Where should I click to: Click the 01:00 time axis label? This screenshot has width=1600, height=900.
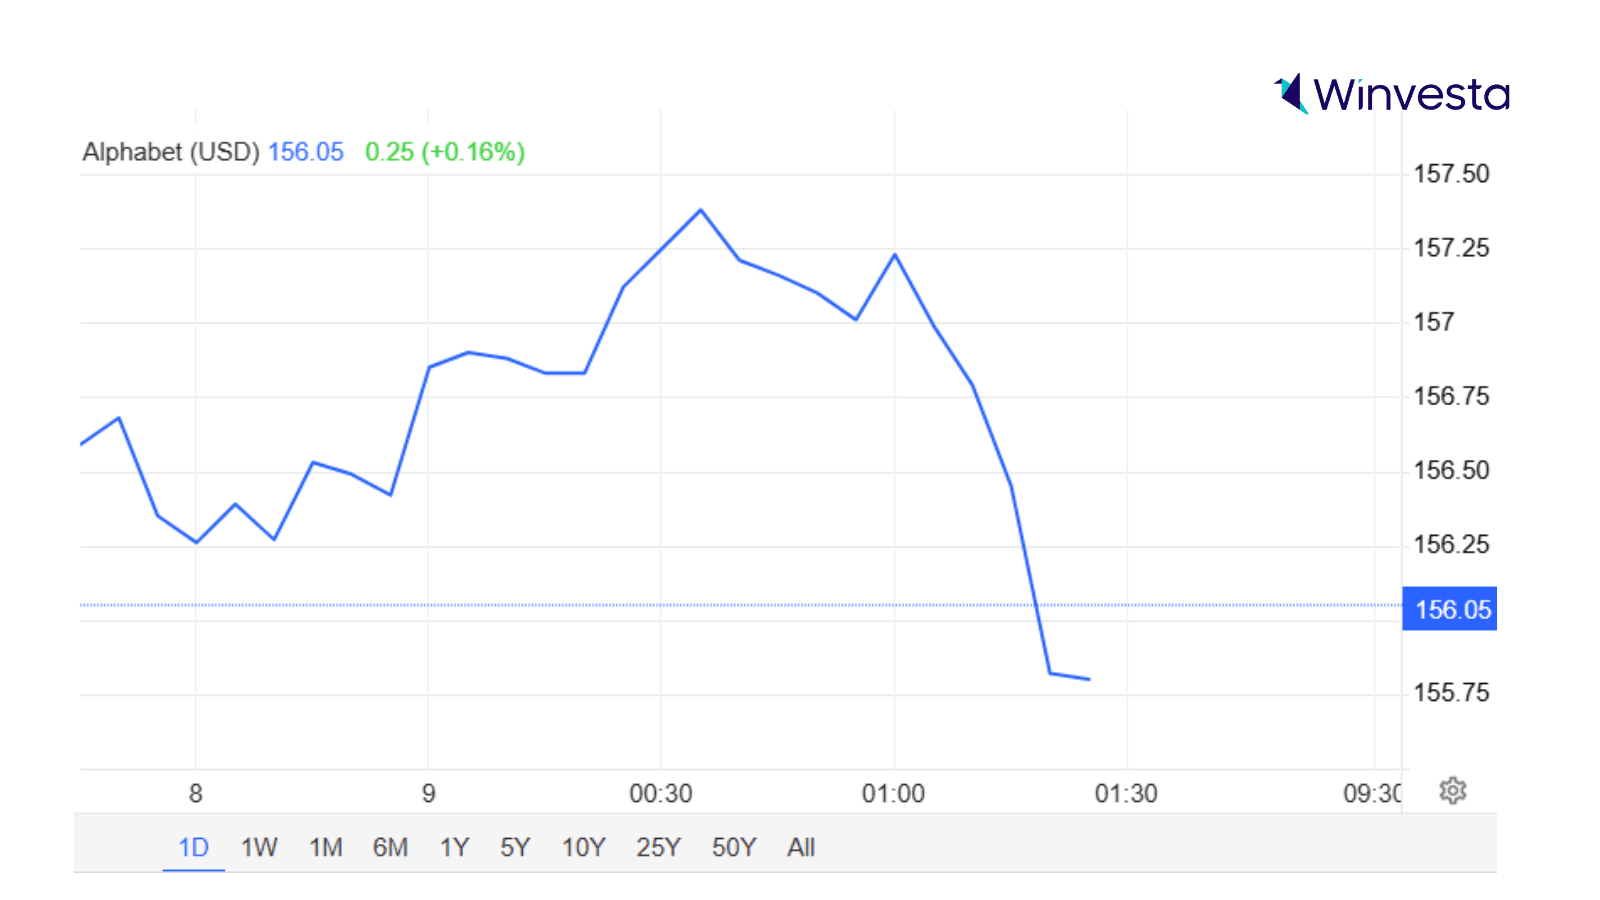893,794
